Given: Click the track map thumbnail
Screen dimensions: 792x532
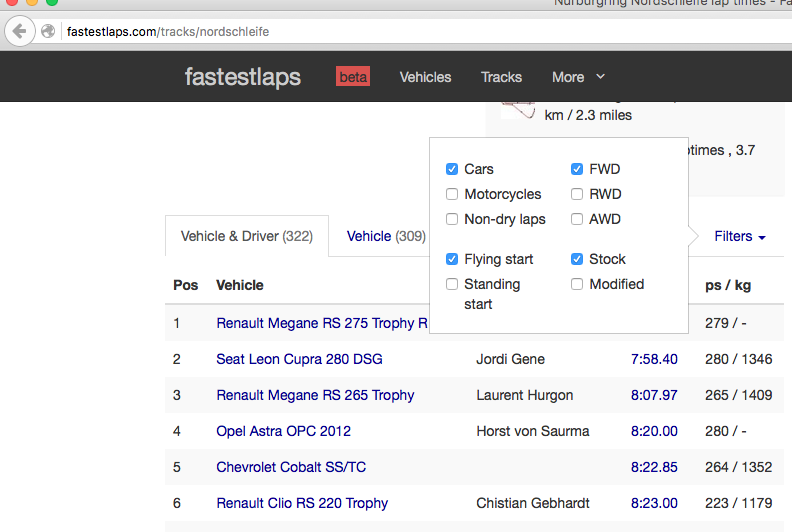Looking at the screenshot, I should click(x=518, y=110).
